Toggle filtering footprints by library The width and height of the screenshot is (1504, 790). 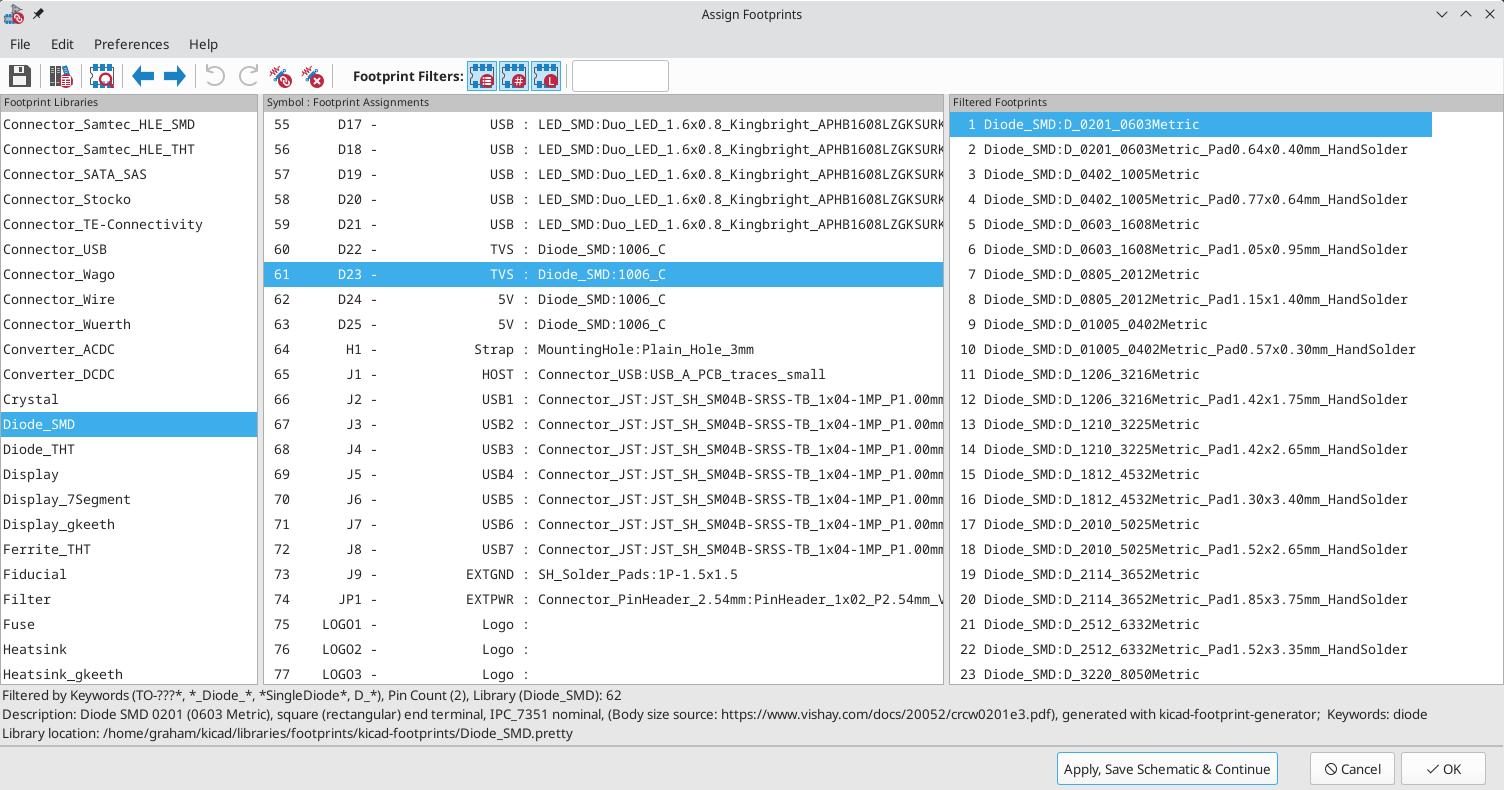545,76
